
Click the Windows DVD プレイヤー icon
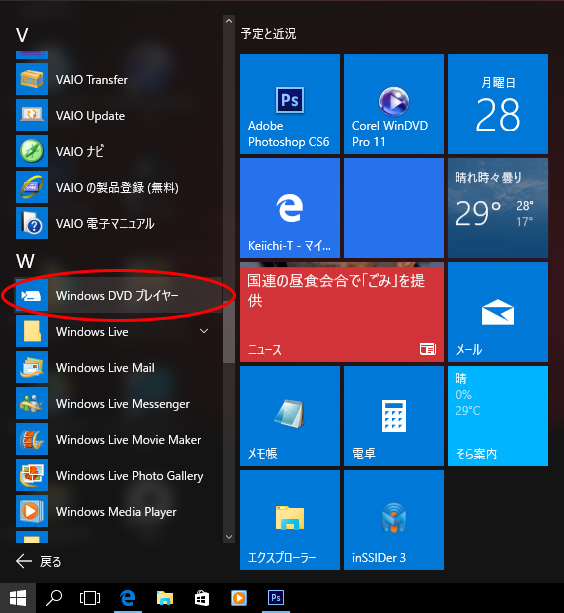(32, 296)
